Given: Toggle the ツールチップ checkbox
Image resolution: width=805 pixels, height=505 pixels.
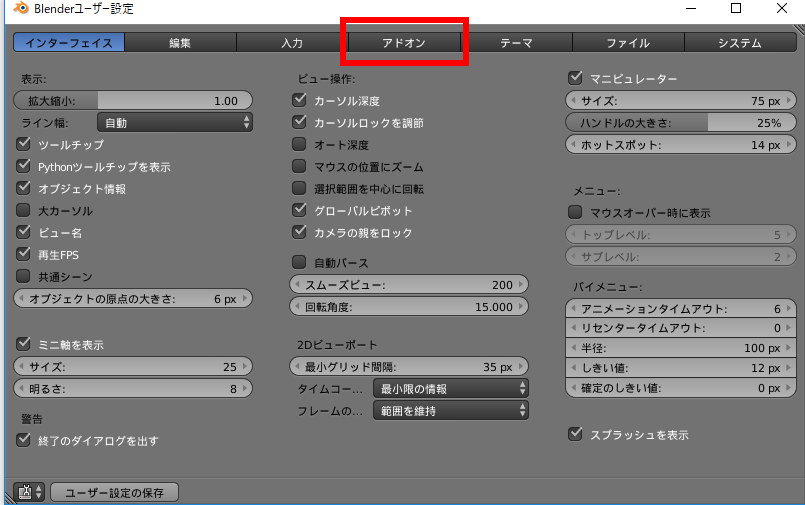Looking at the screenshot, I should pyautogui.click(x=23, y=144).
